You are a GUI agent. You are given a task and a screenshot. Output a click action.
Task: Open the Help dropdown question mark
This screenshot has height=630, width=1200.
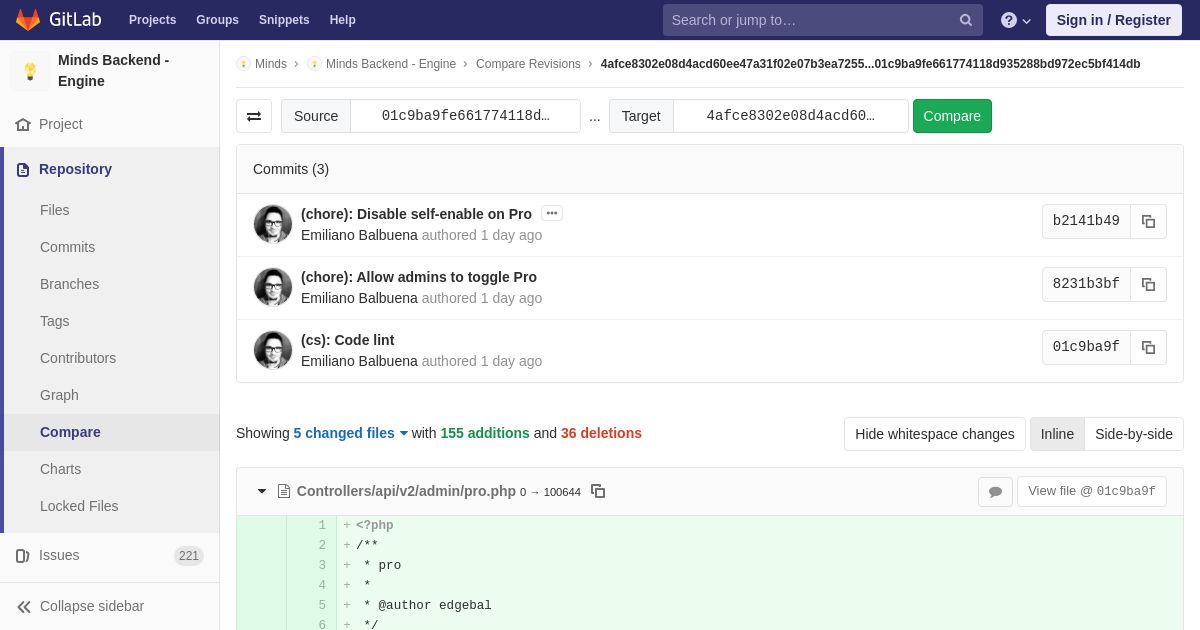(x=1015, y=20)
